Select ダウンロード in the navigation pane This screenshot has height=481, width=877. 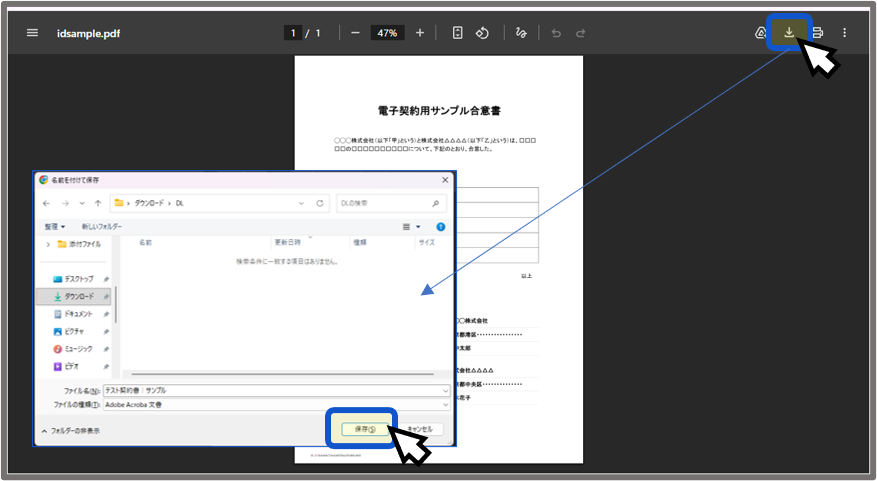point(78,296)
